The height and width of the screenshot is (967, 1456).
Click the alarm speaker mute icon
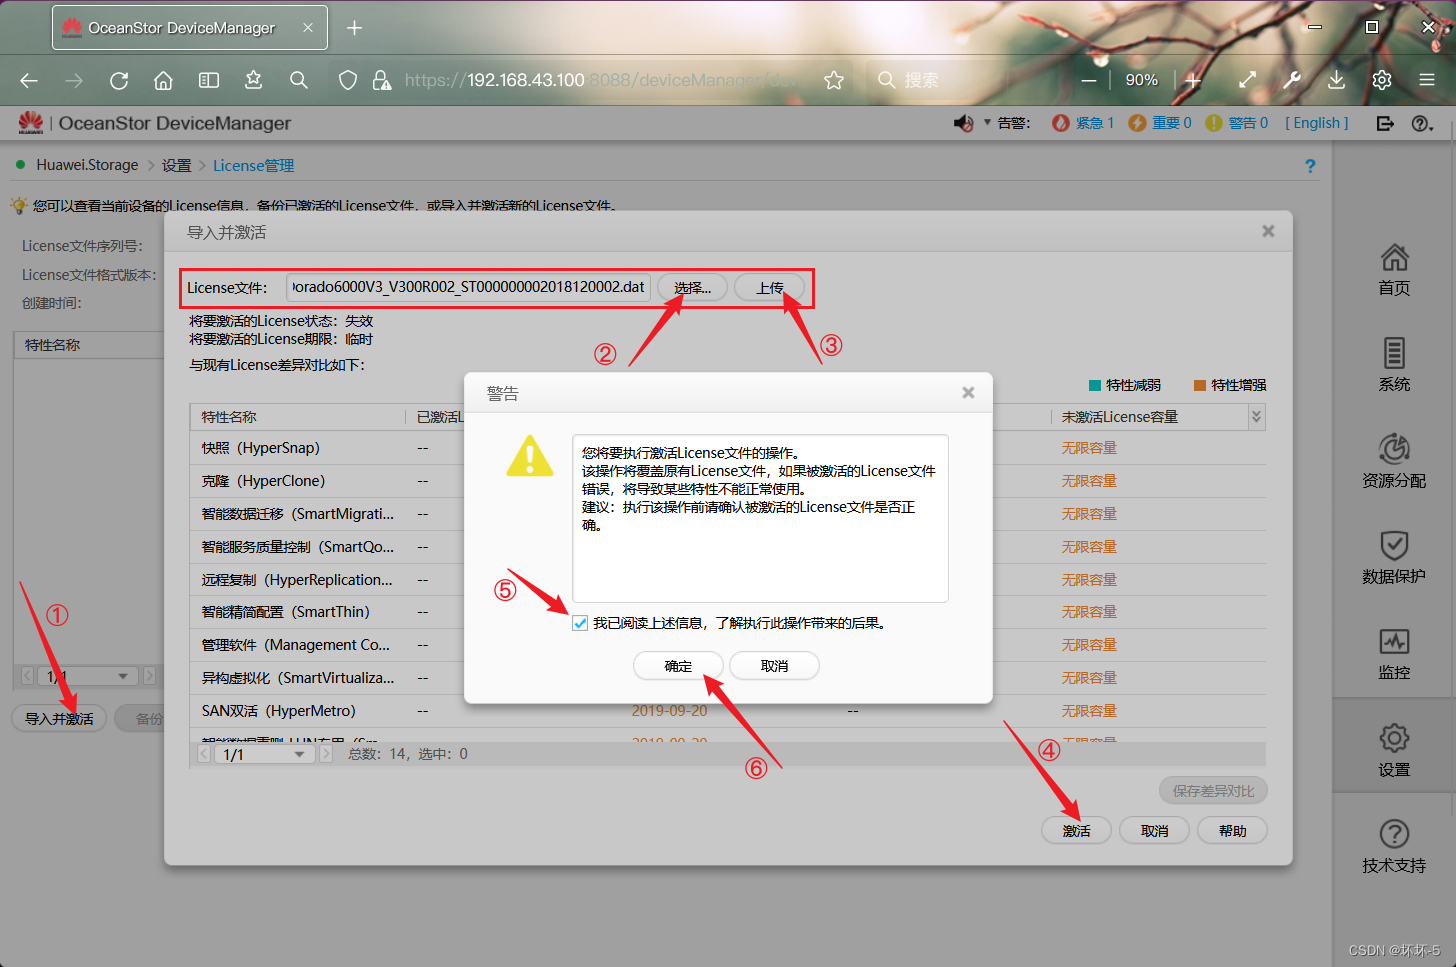(x=963, y=123)
